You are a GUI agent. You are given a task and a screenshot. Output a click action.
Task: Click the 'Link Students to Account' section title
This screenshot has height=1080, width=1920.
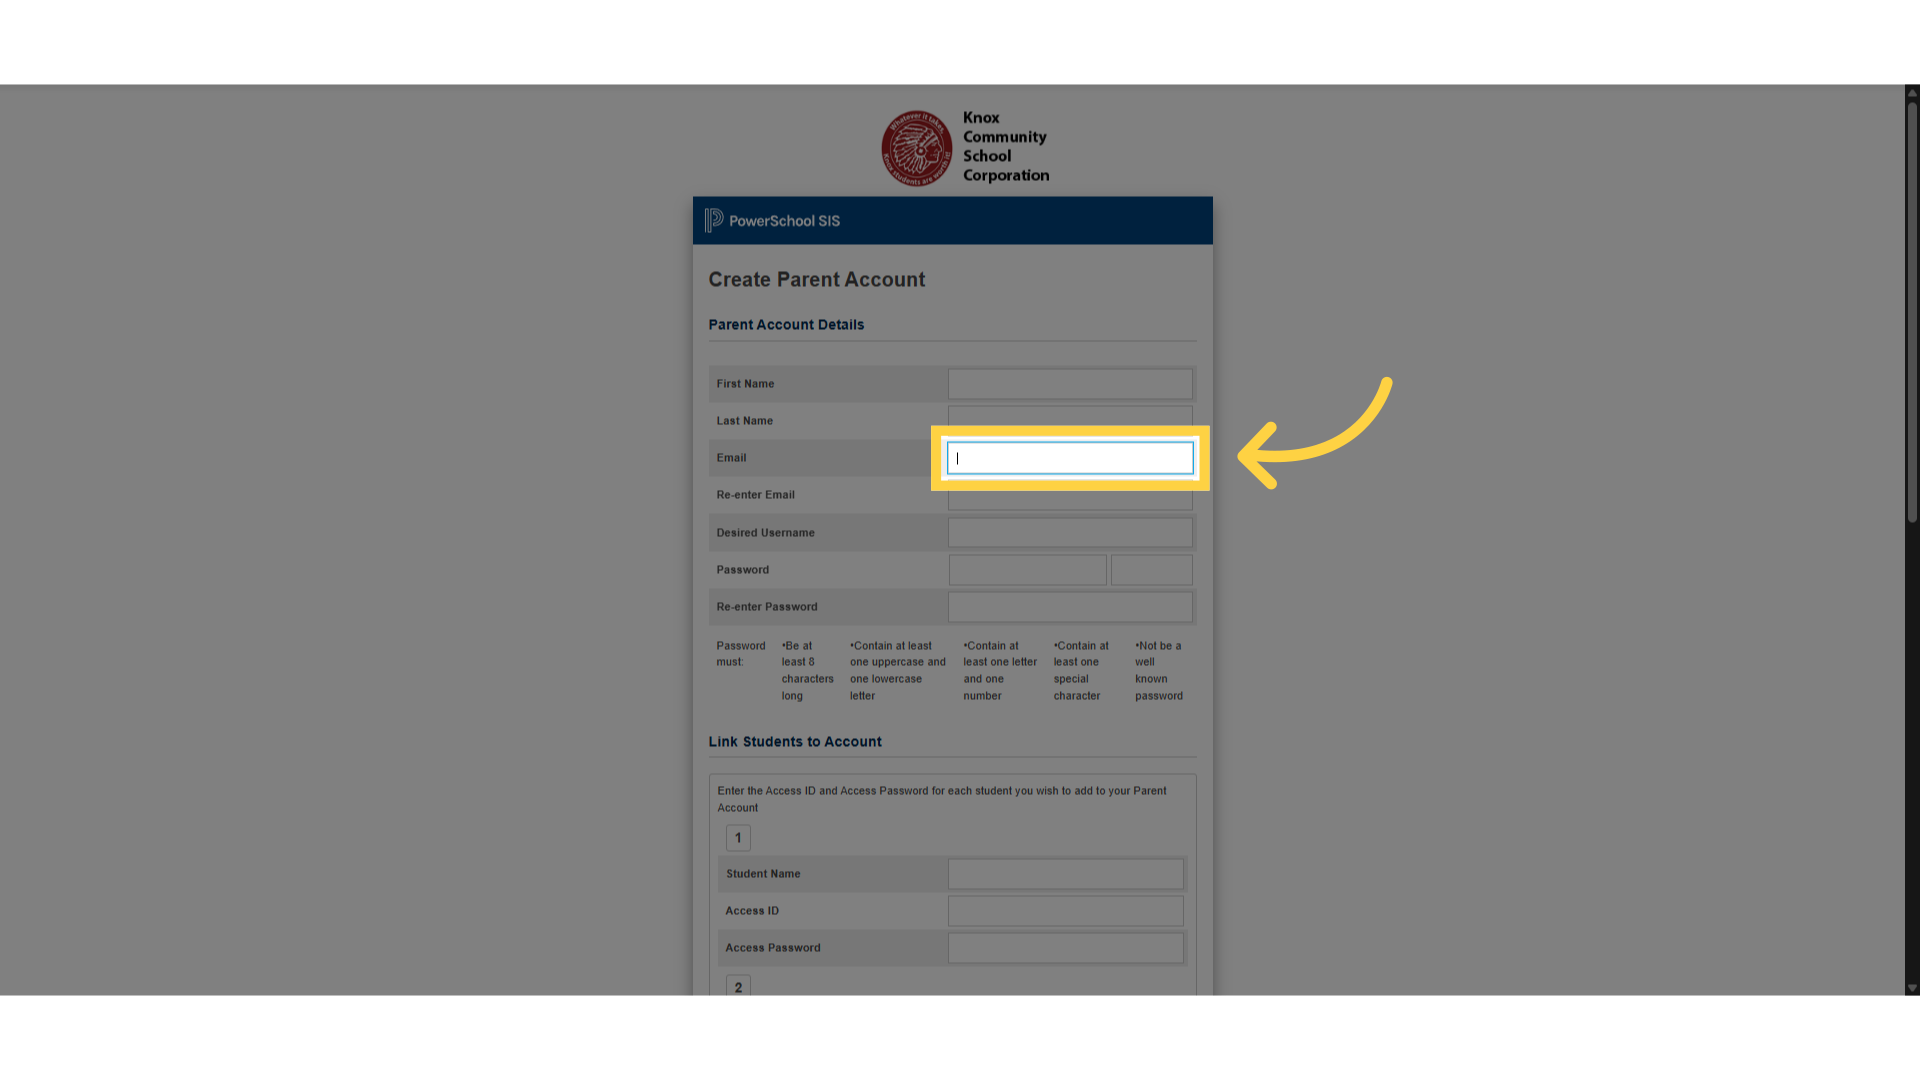[795, 742]
